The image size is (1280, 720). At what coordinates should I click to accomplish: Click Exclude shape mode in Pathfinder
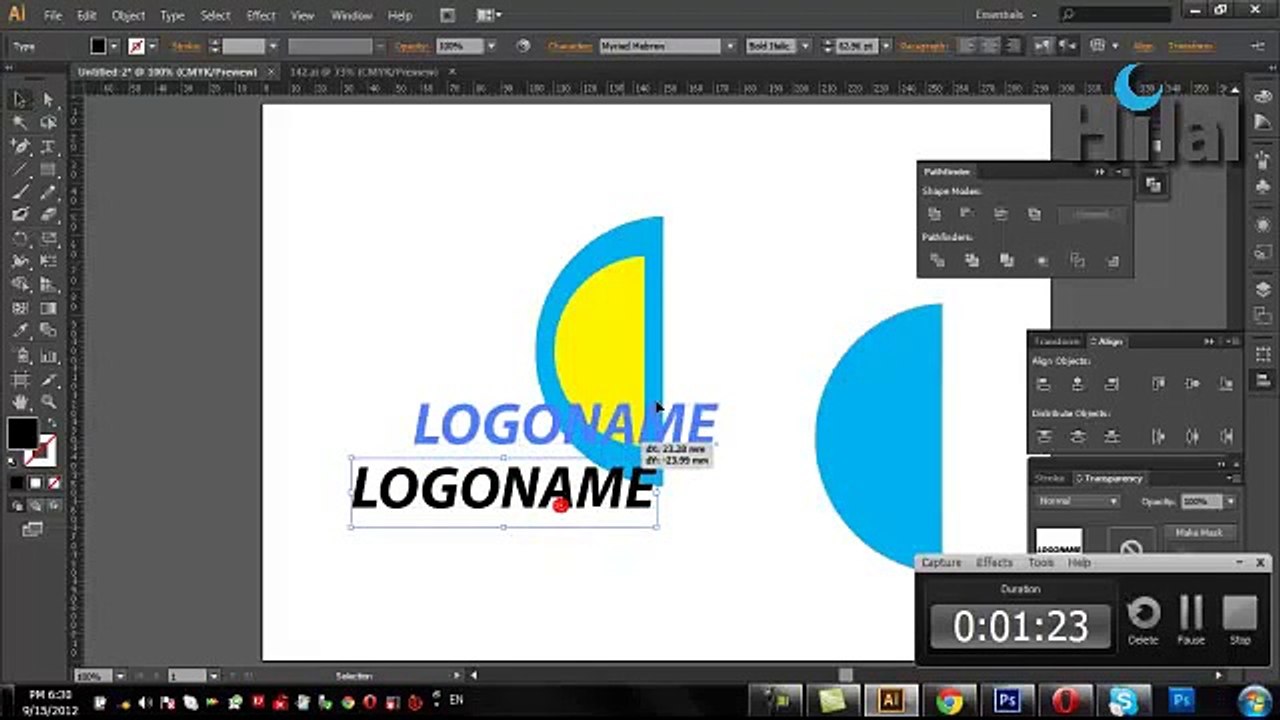pyautogui.click(x=1034, y=214)
